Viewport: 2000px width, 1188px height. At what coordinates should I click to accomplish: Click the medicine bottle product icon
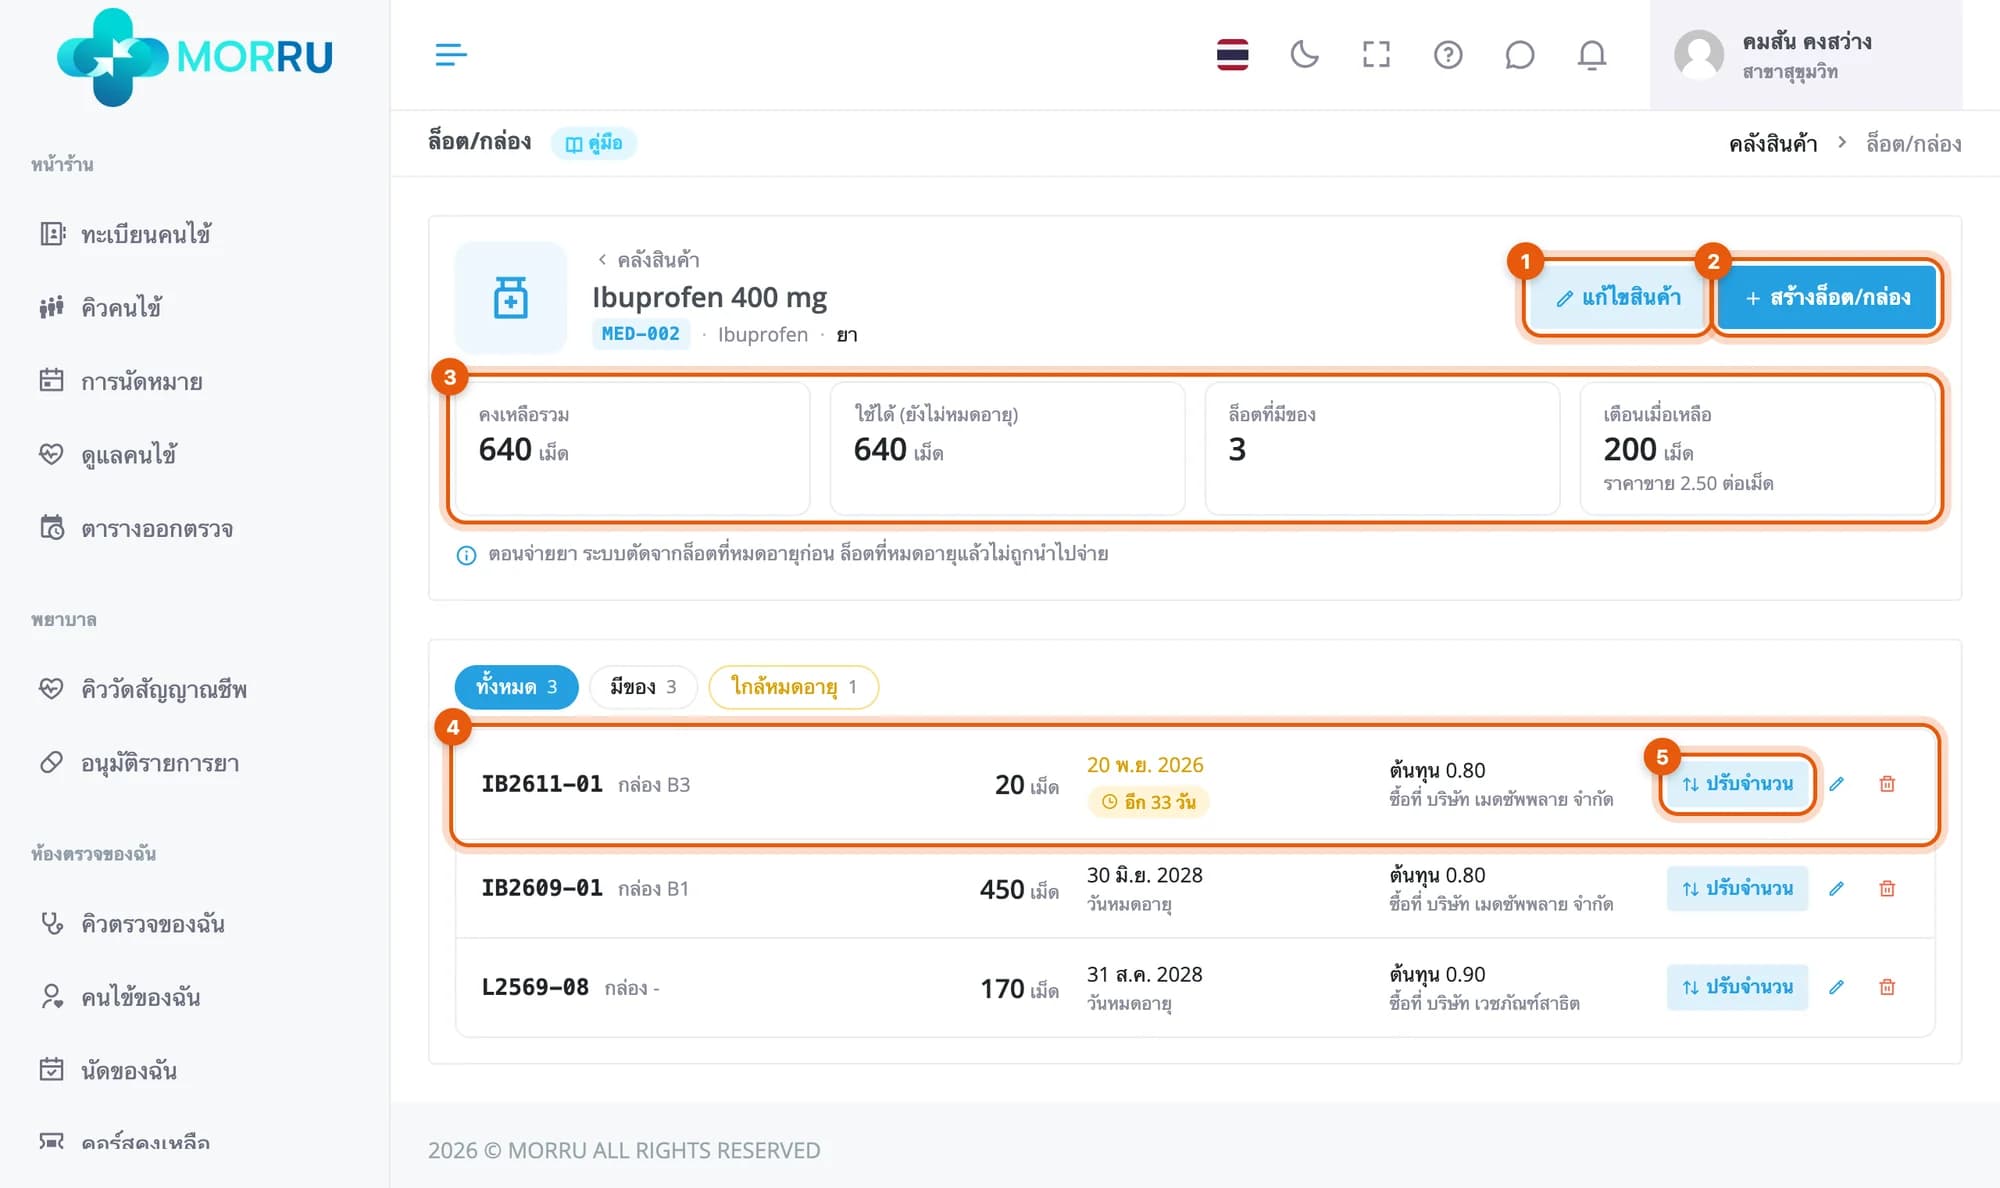[511, 298]
